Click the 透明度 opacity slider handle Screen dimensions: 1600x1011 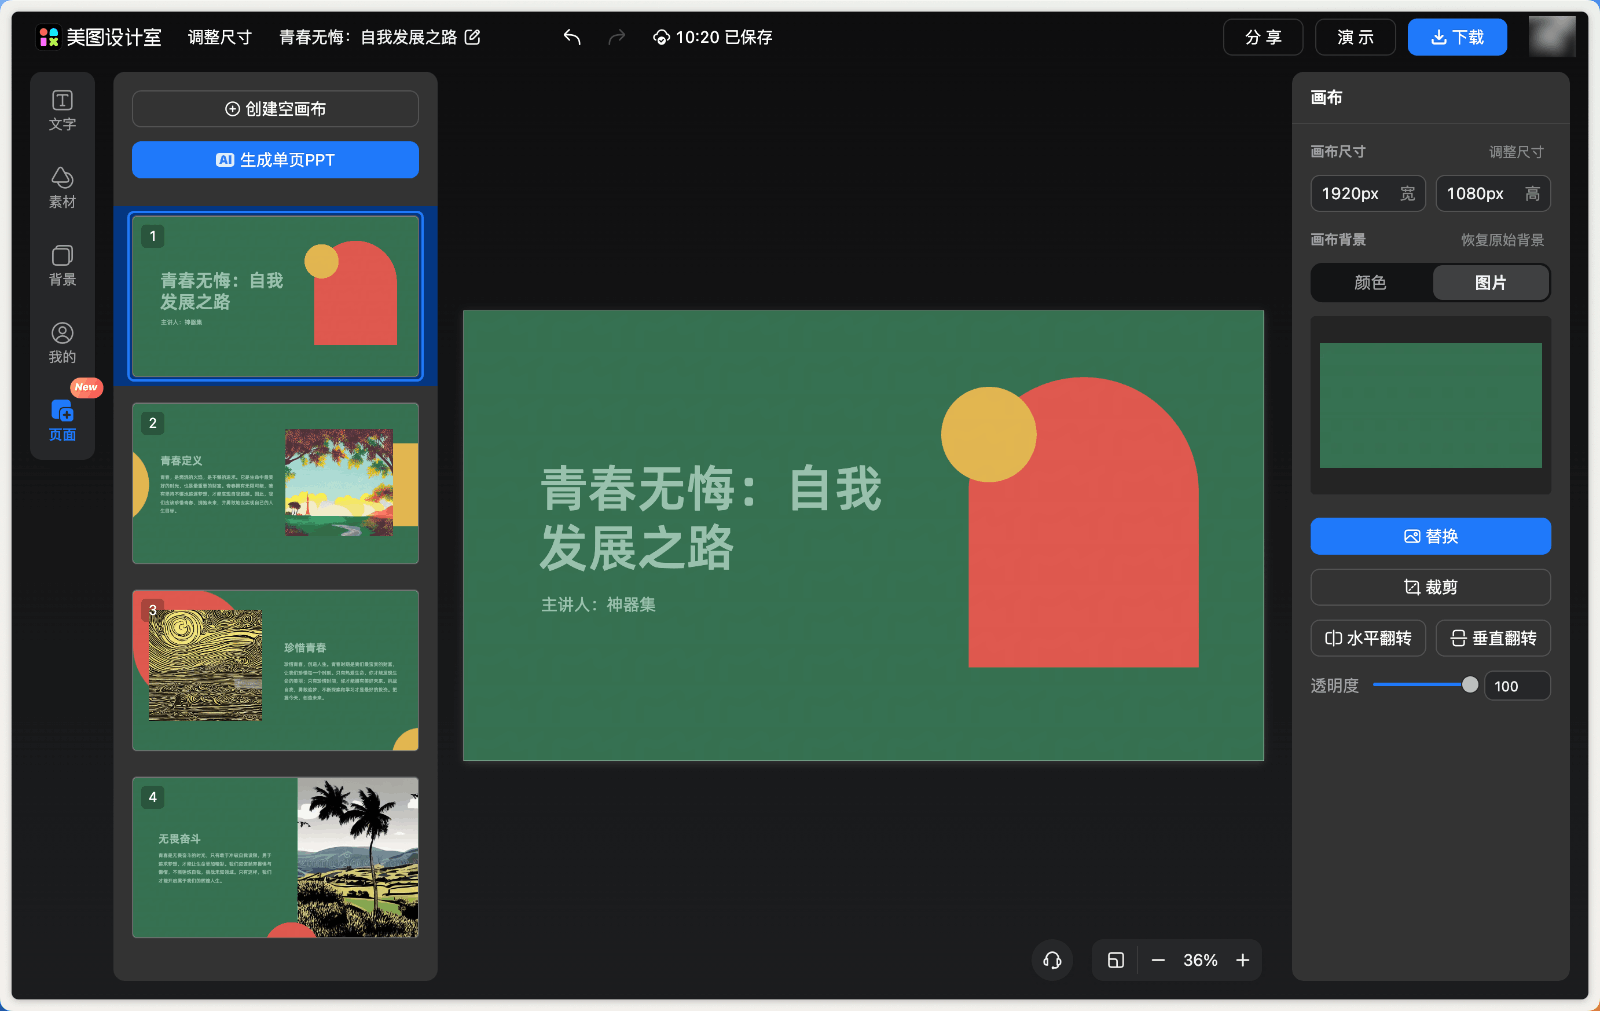pyautogui.click(x=1470, y=685)
